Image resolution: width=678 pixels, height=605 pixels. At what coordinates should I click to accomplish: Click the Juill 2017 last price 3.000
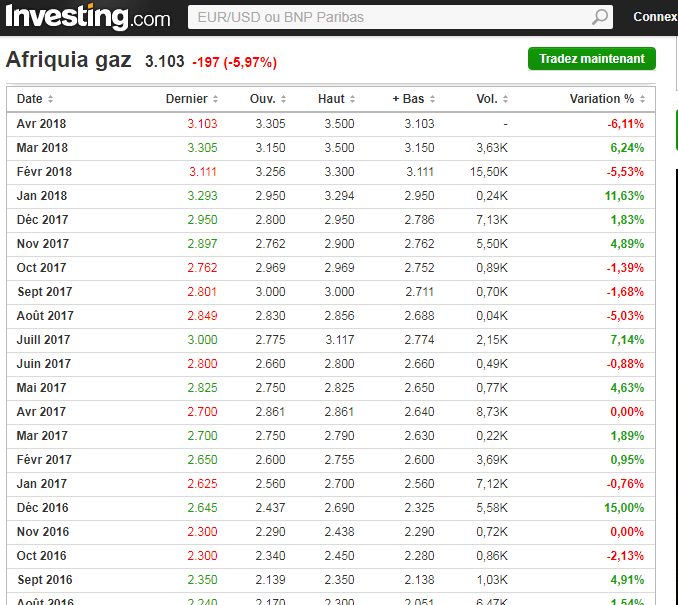click(202, 340)
